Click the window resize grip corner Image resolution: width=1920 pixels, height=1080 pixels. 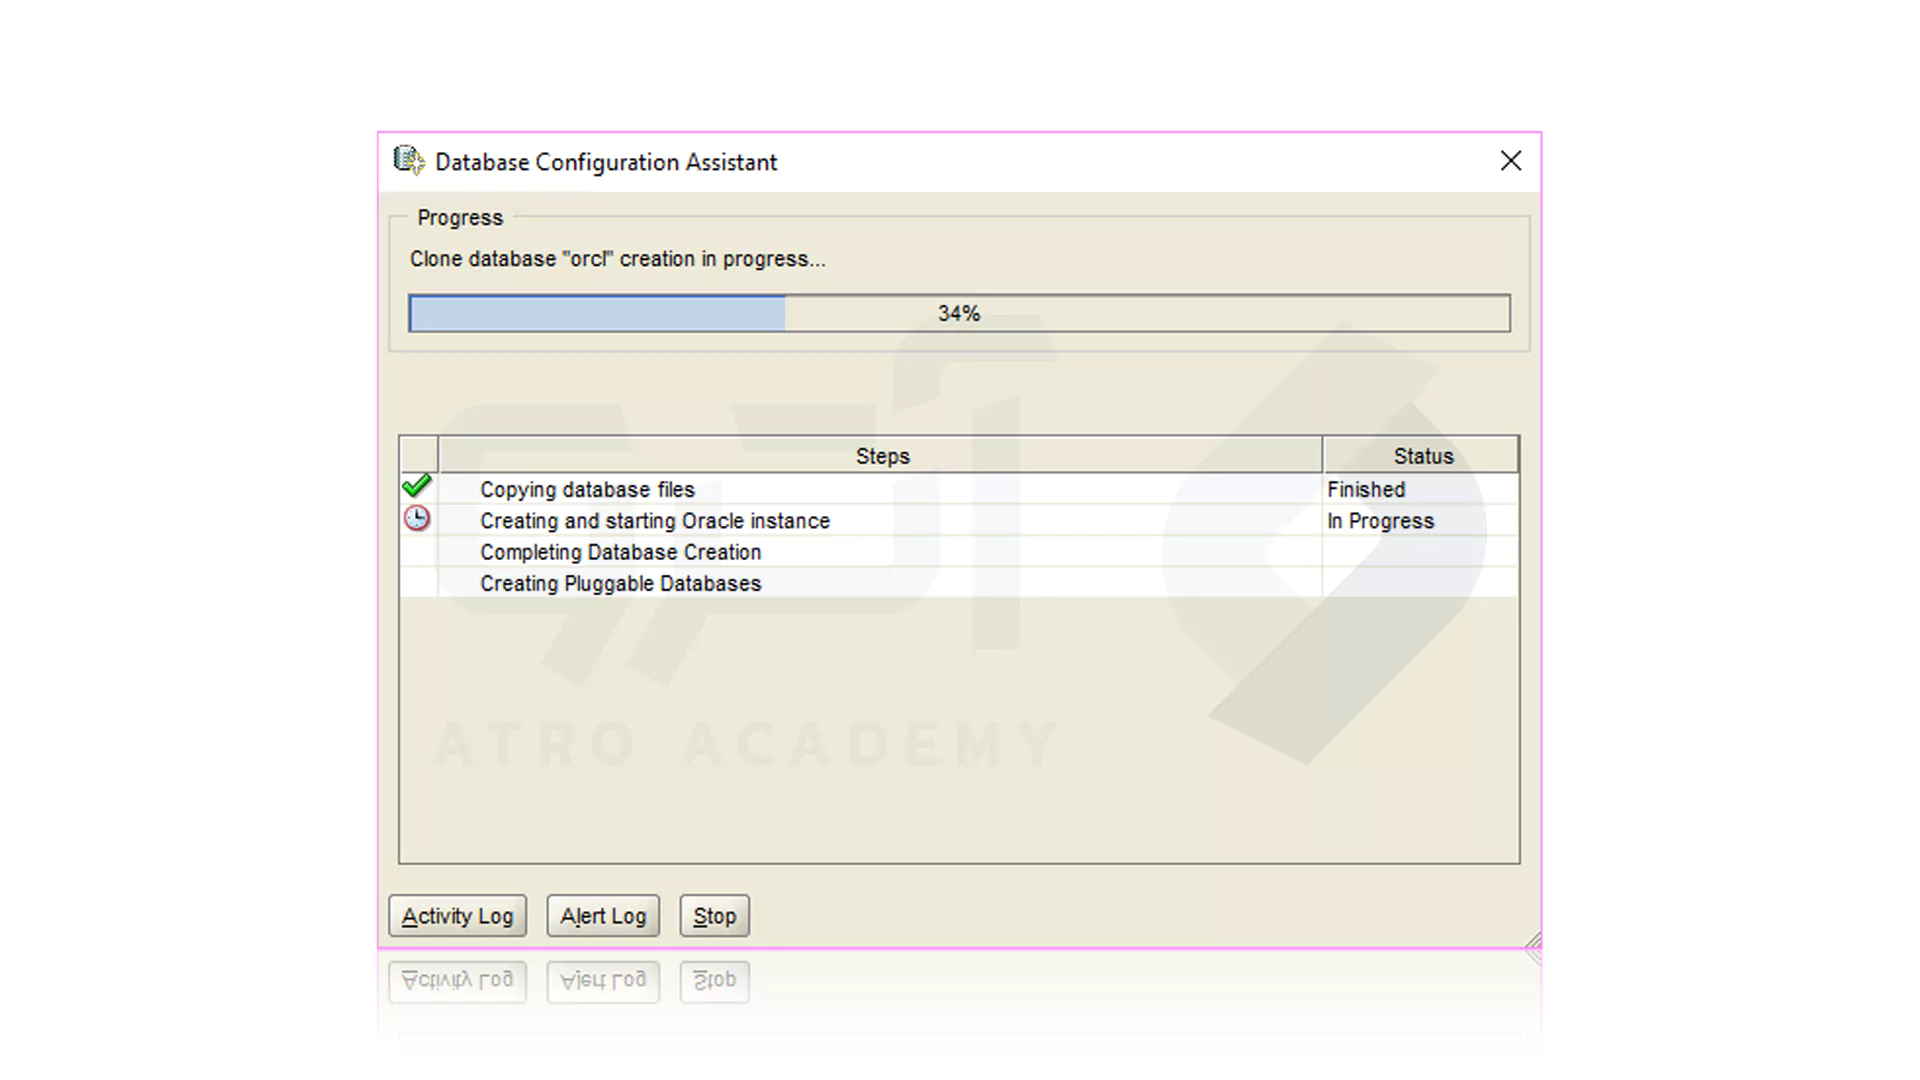1532,940
